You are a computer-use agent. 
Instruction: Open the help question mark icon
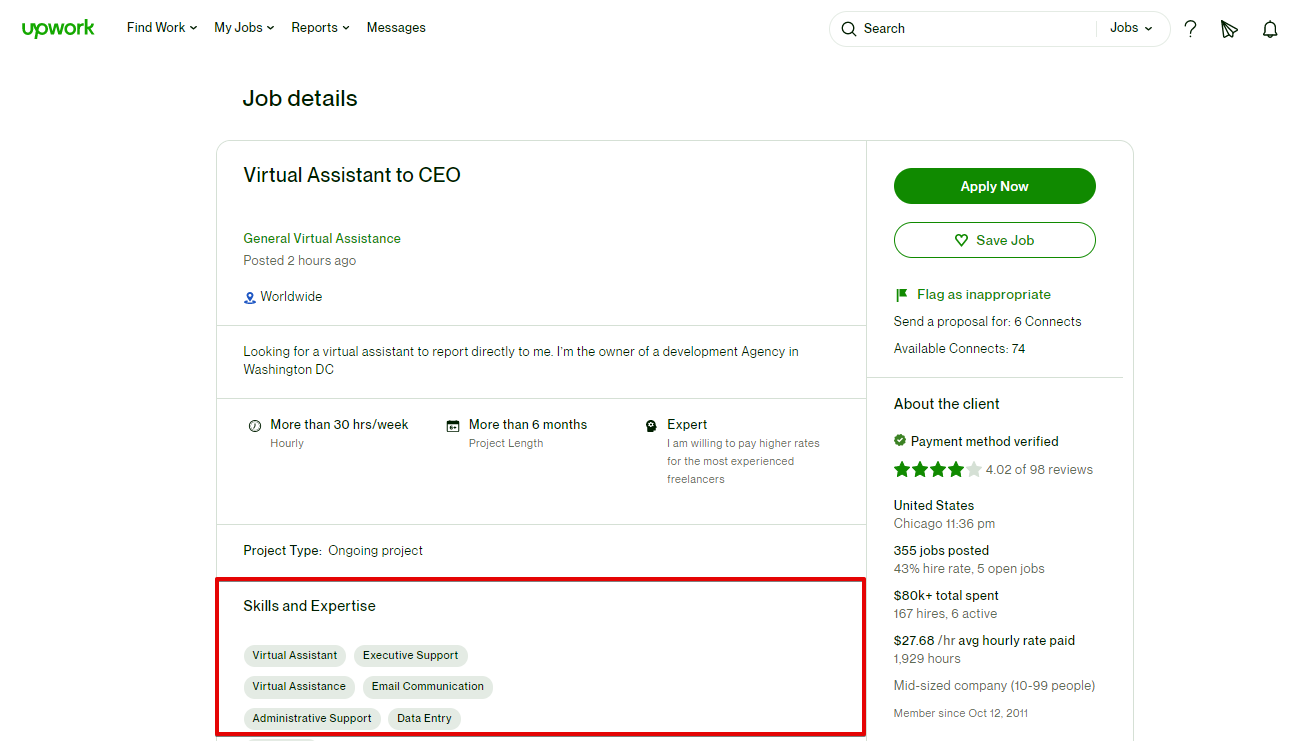(x=1190, y=29)
